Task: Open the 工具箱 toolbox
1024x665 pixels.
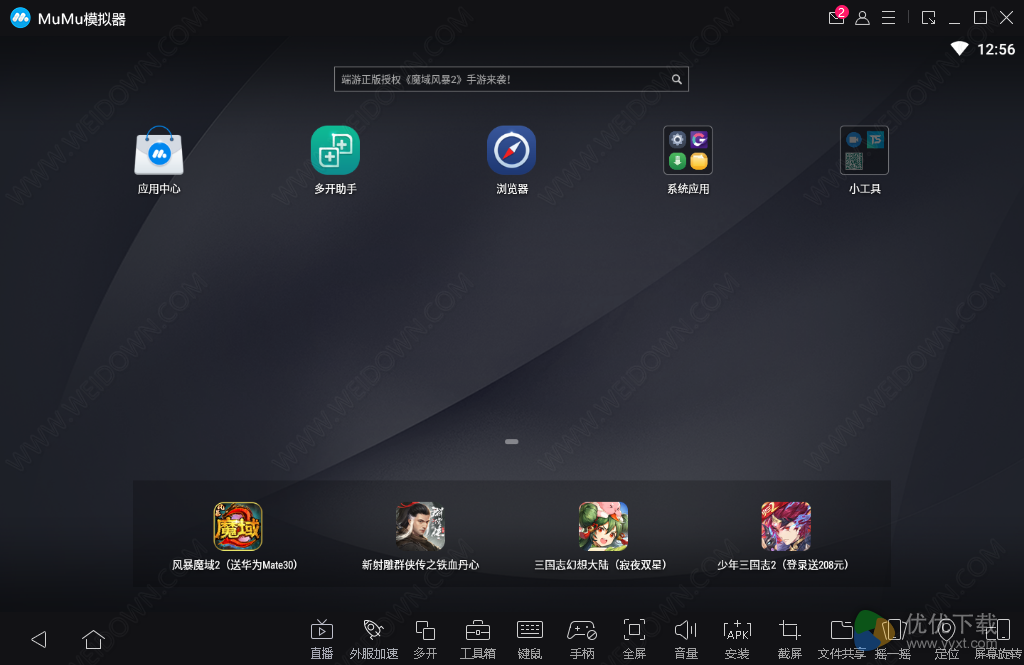Action: point(477,640)
